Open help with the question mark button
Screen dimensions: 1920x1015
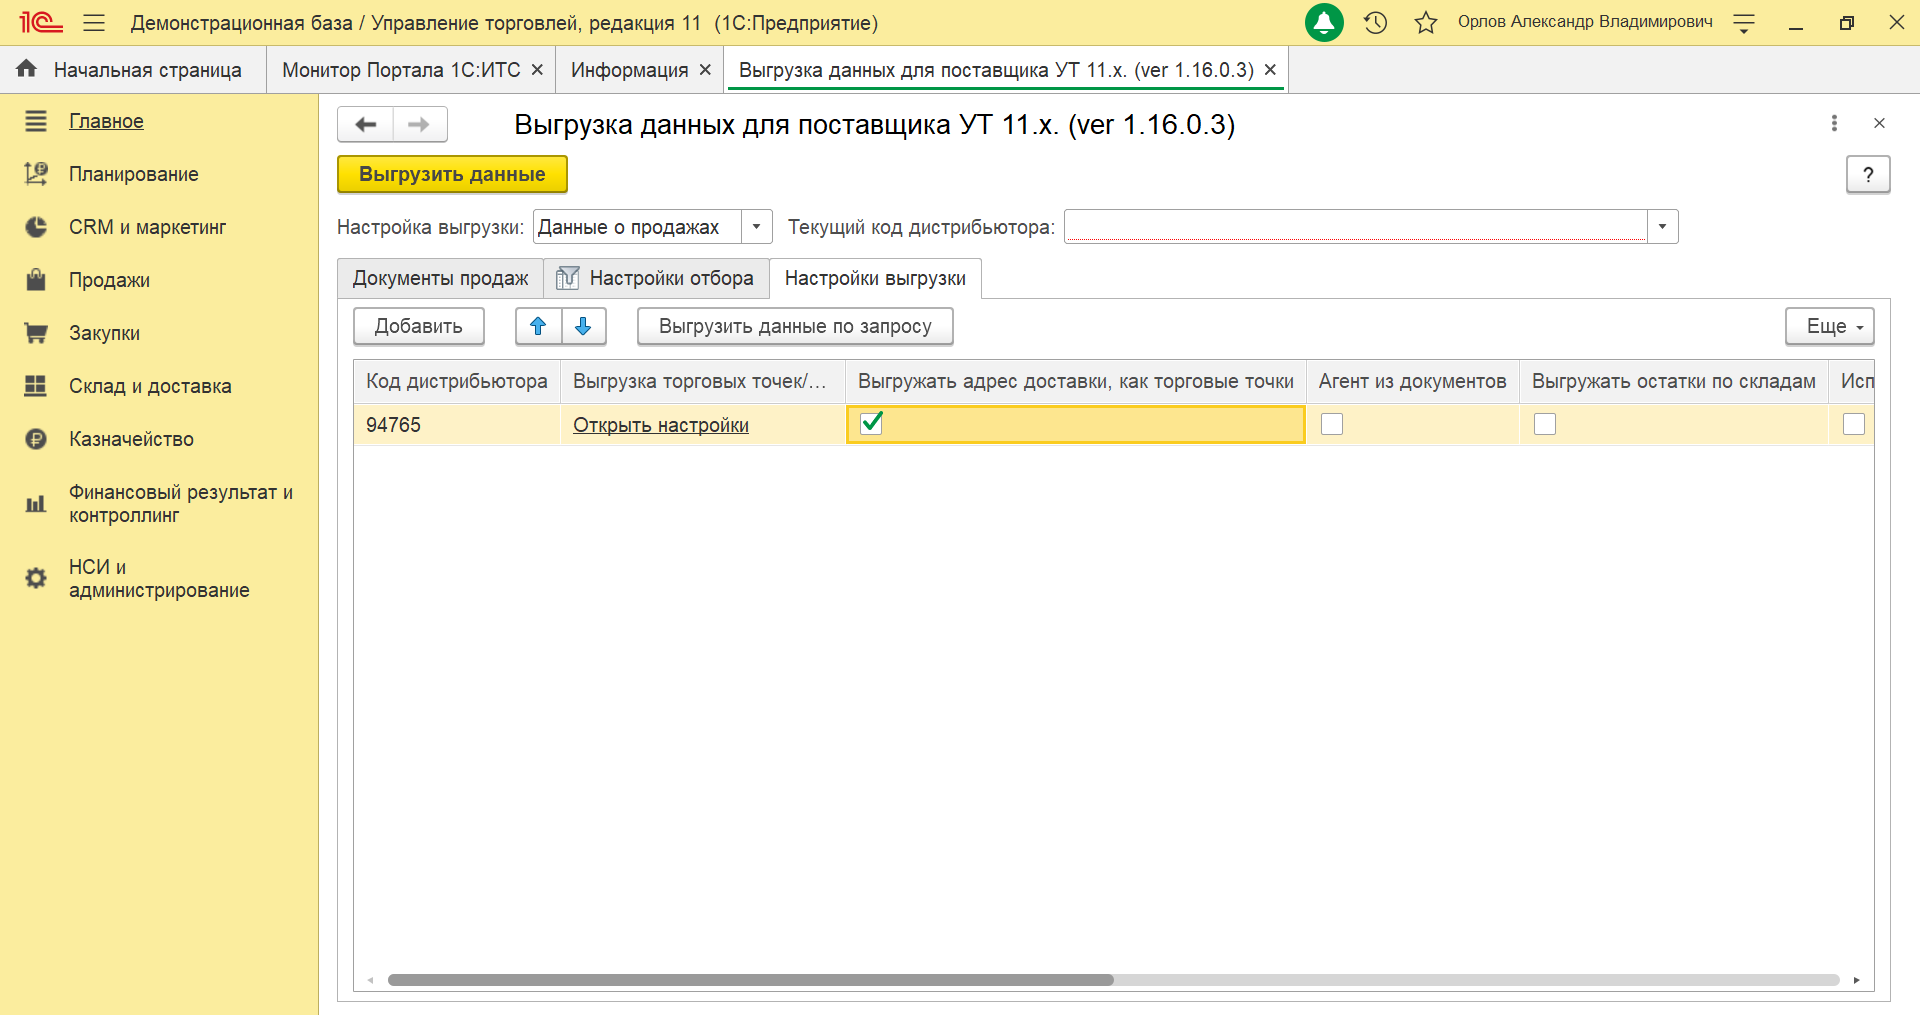pyautogui.click(x=1868, y=174)
